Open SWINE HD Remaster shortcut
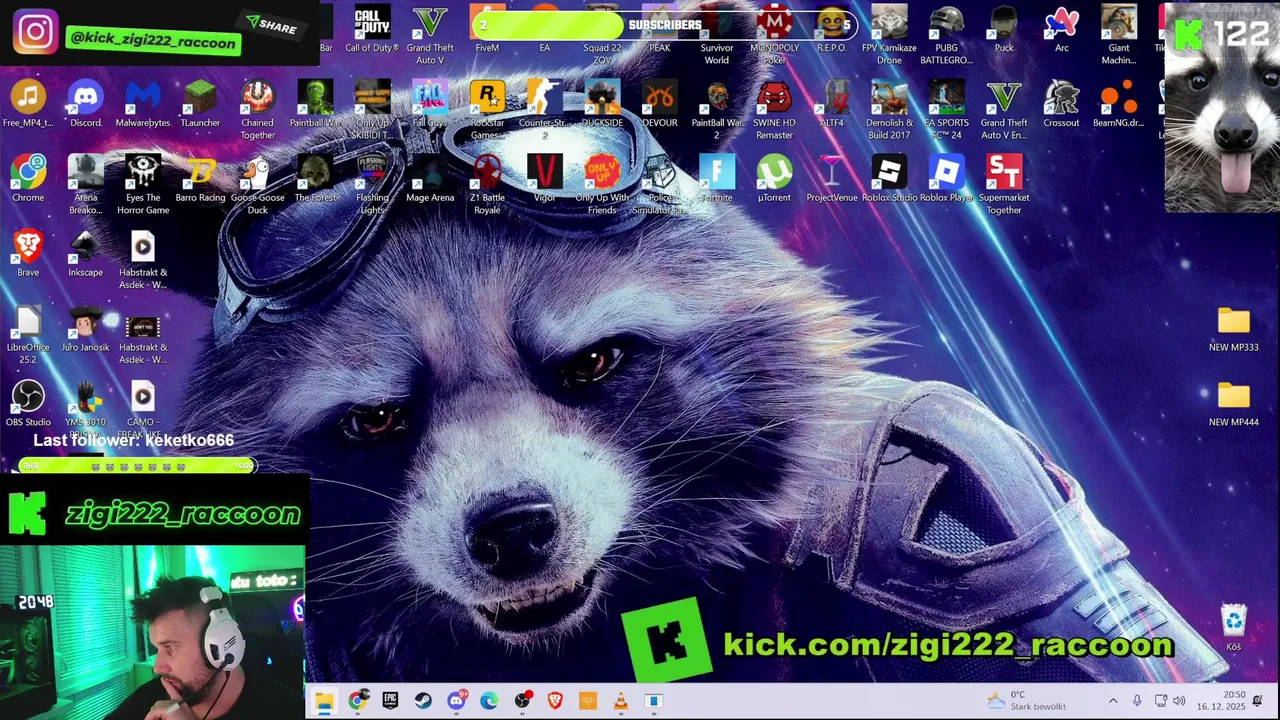Image resolution: width=1280 pixels, height=720 pixels. click(774, 110)
